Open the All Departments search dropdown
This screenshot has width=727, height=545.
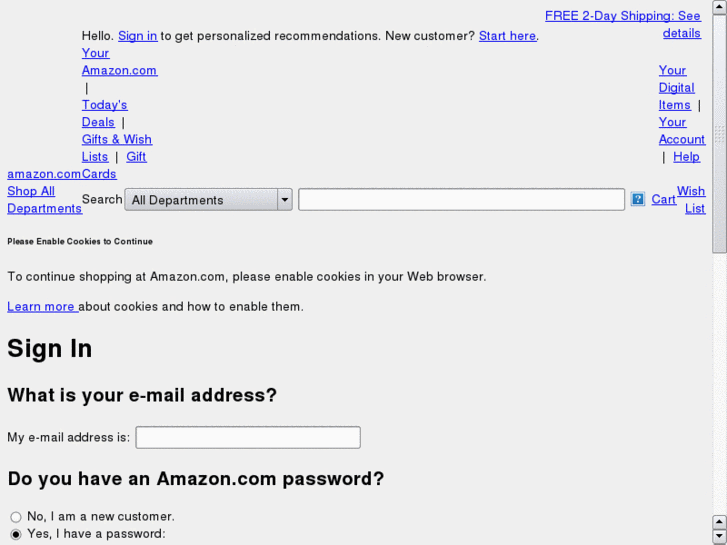pyautogui.click(x=210, y=200)
